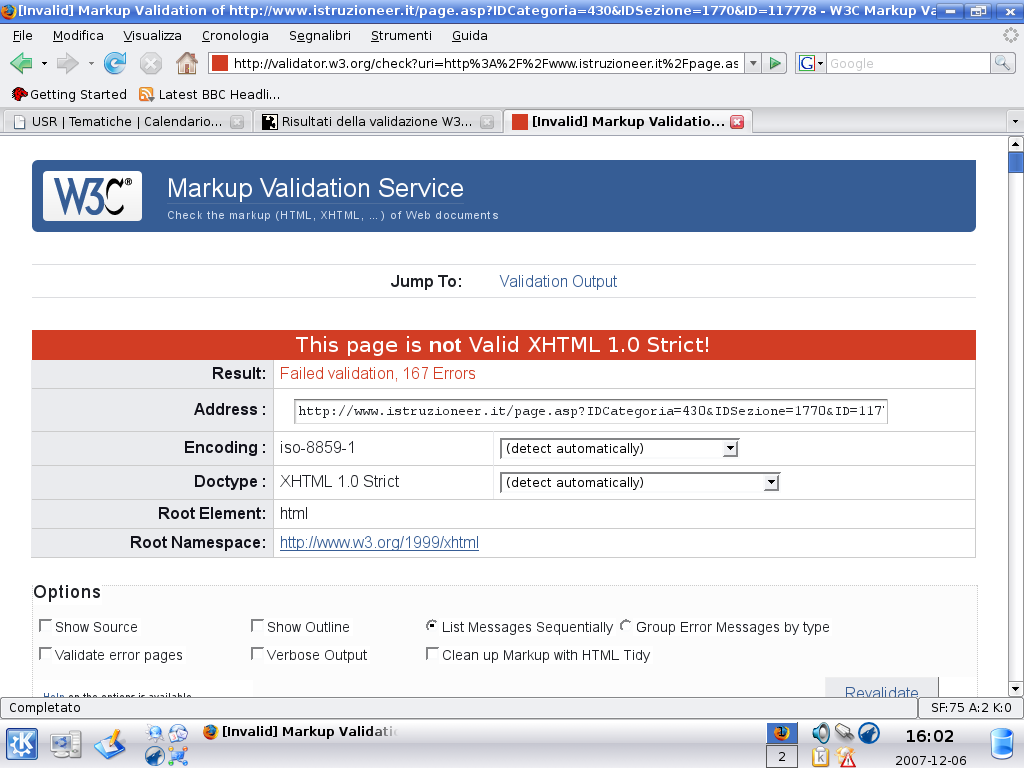Jump to Validation Output link
Image resolution: width=1024 pixels, height=768 pixels.
558,281
